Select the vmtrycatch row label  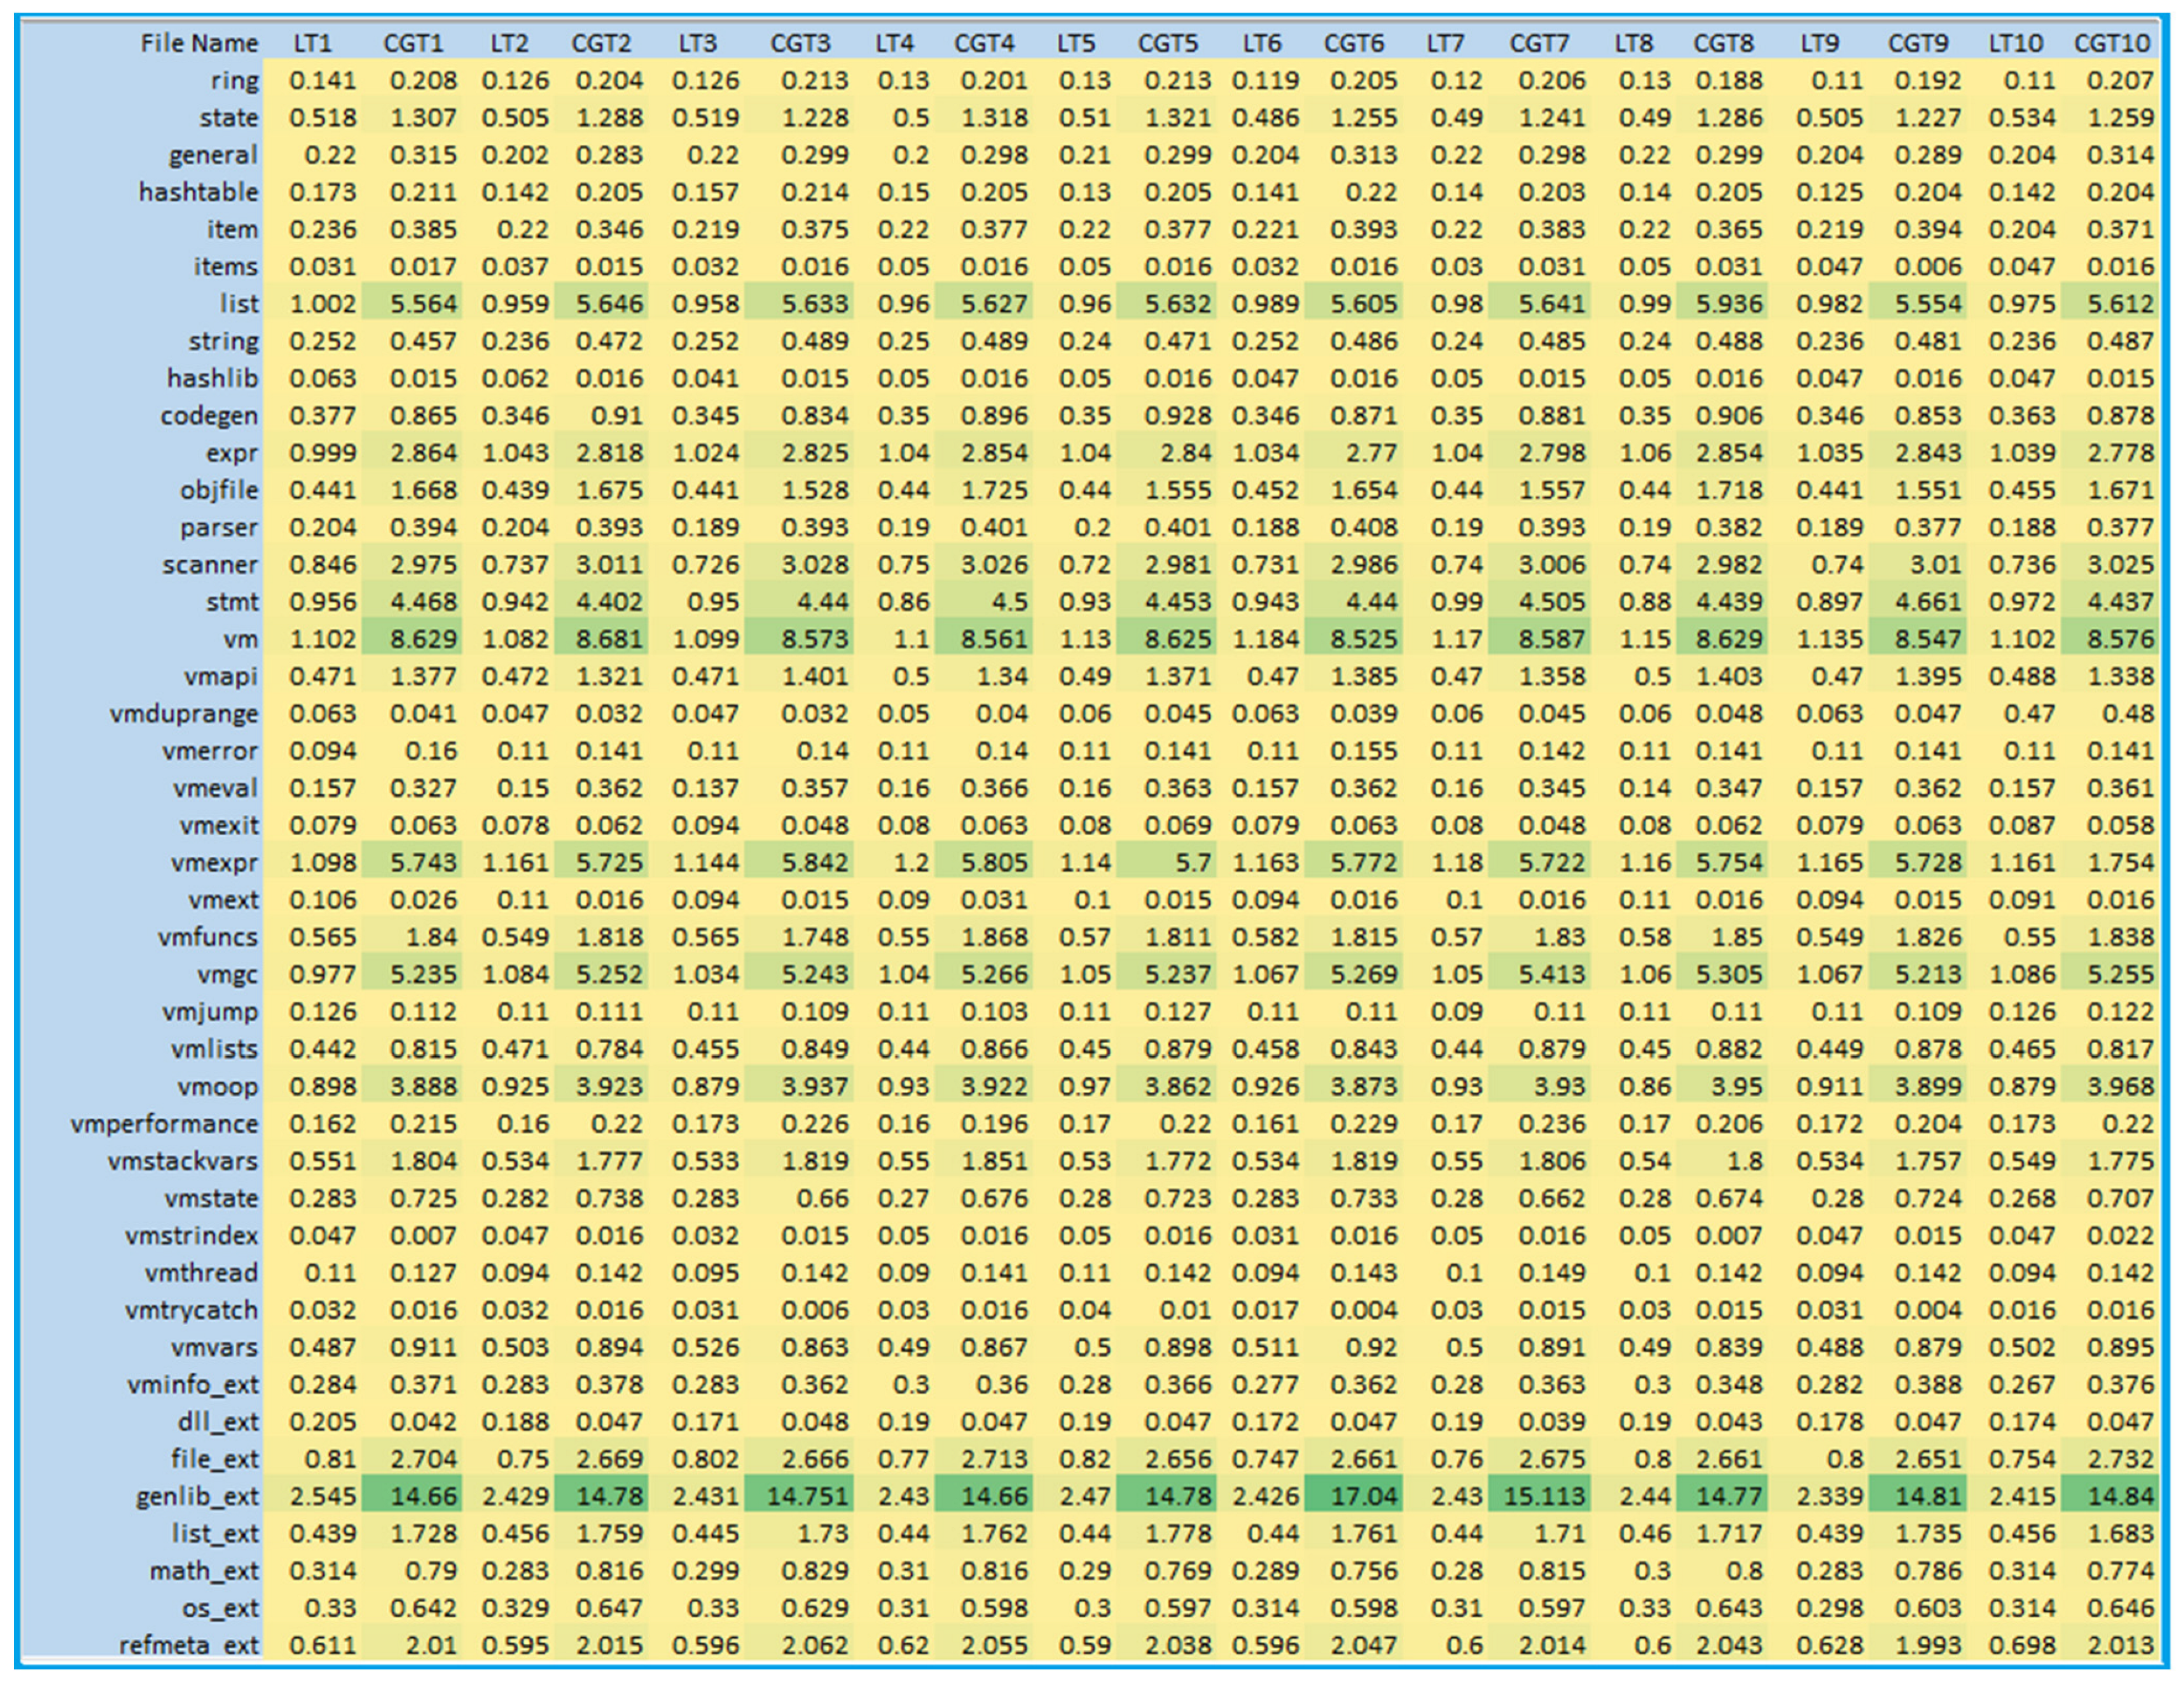pos(191,1310)
